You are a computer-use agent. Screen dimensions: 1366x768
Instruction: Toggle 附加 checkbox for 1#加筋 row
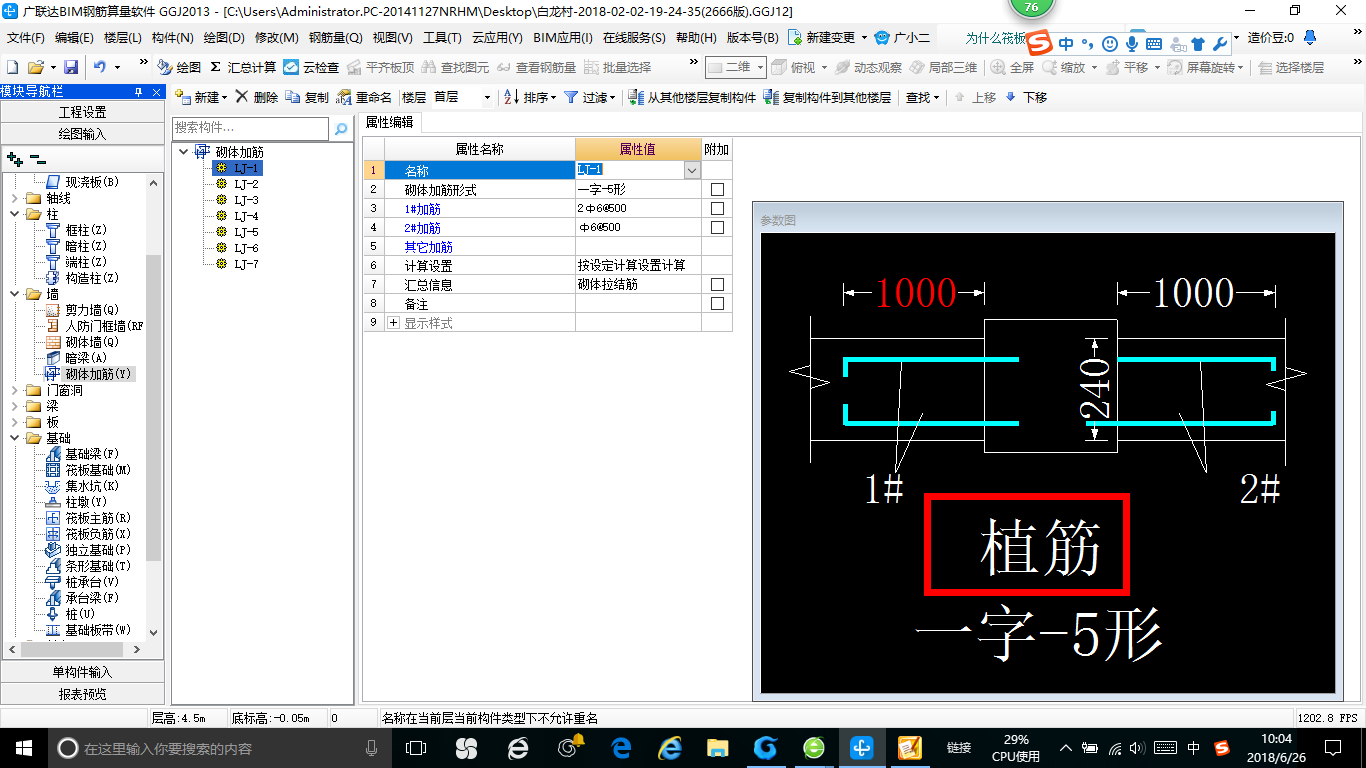click(717, 208)
